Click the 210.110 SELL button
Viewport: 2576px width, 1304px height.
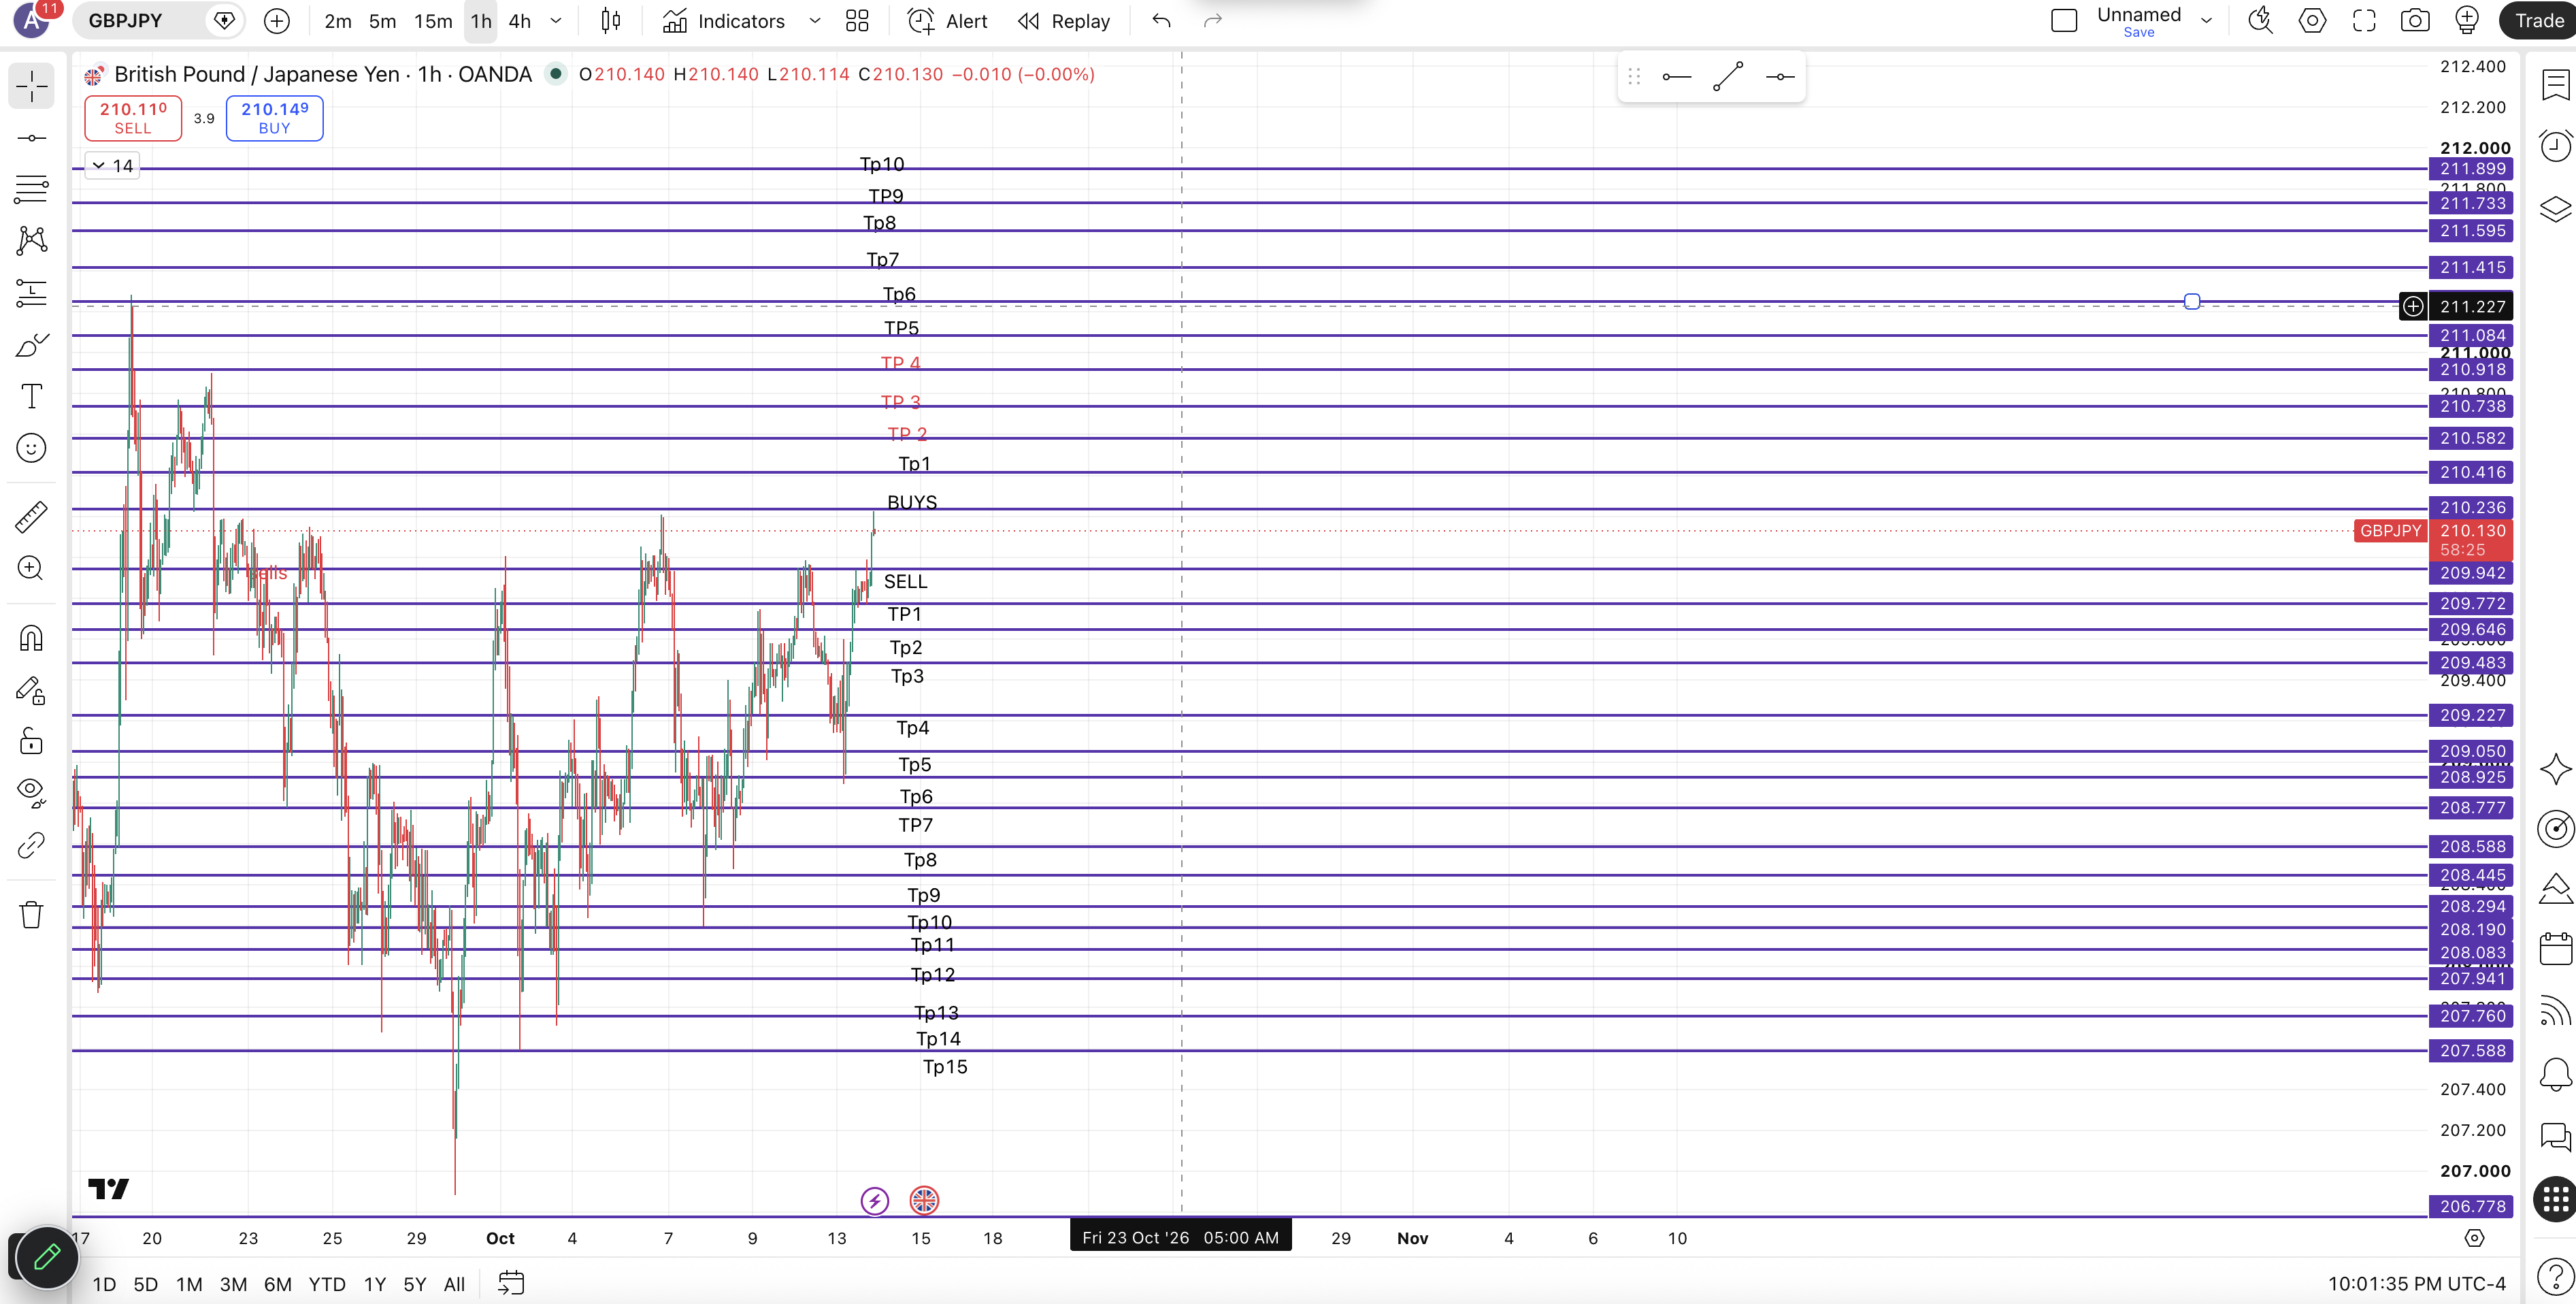coord(133,118)
